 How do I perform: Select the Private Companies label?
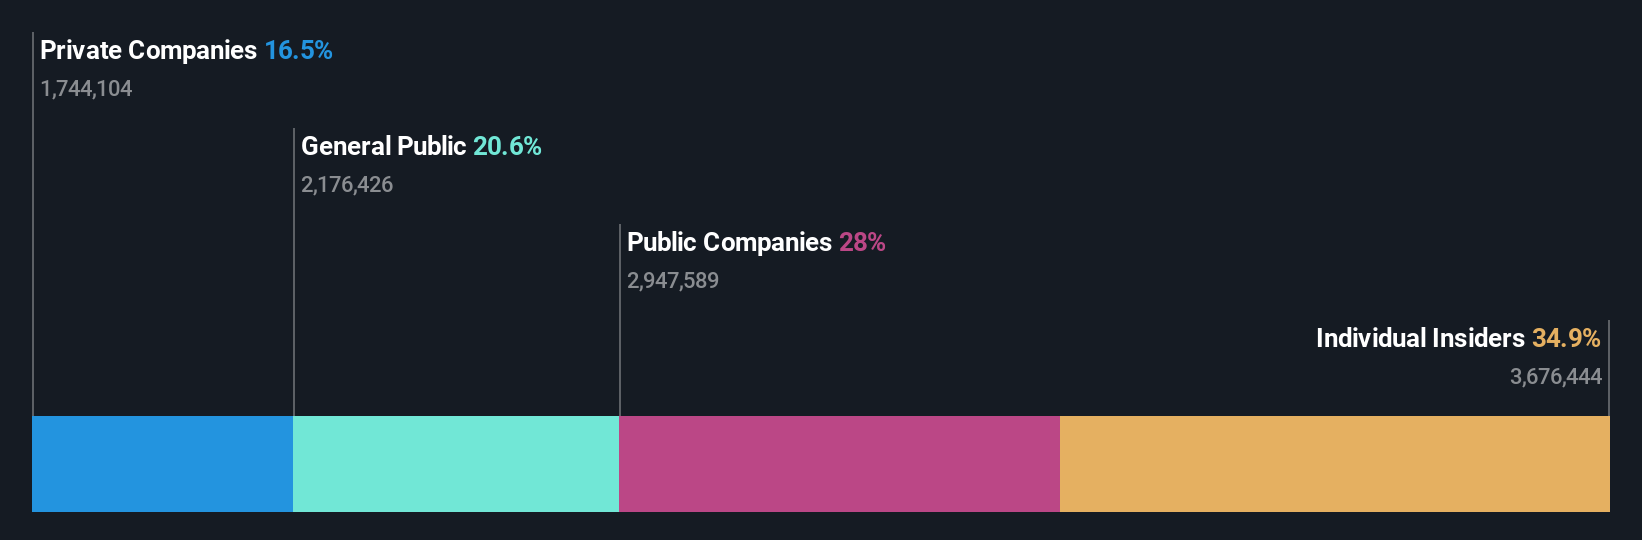coord(148,50)
